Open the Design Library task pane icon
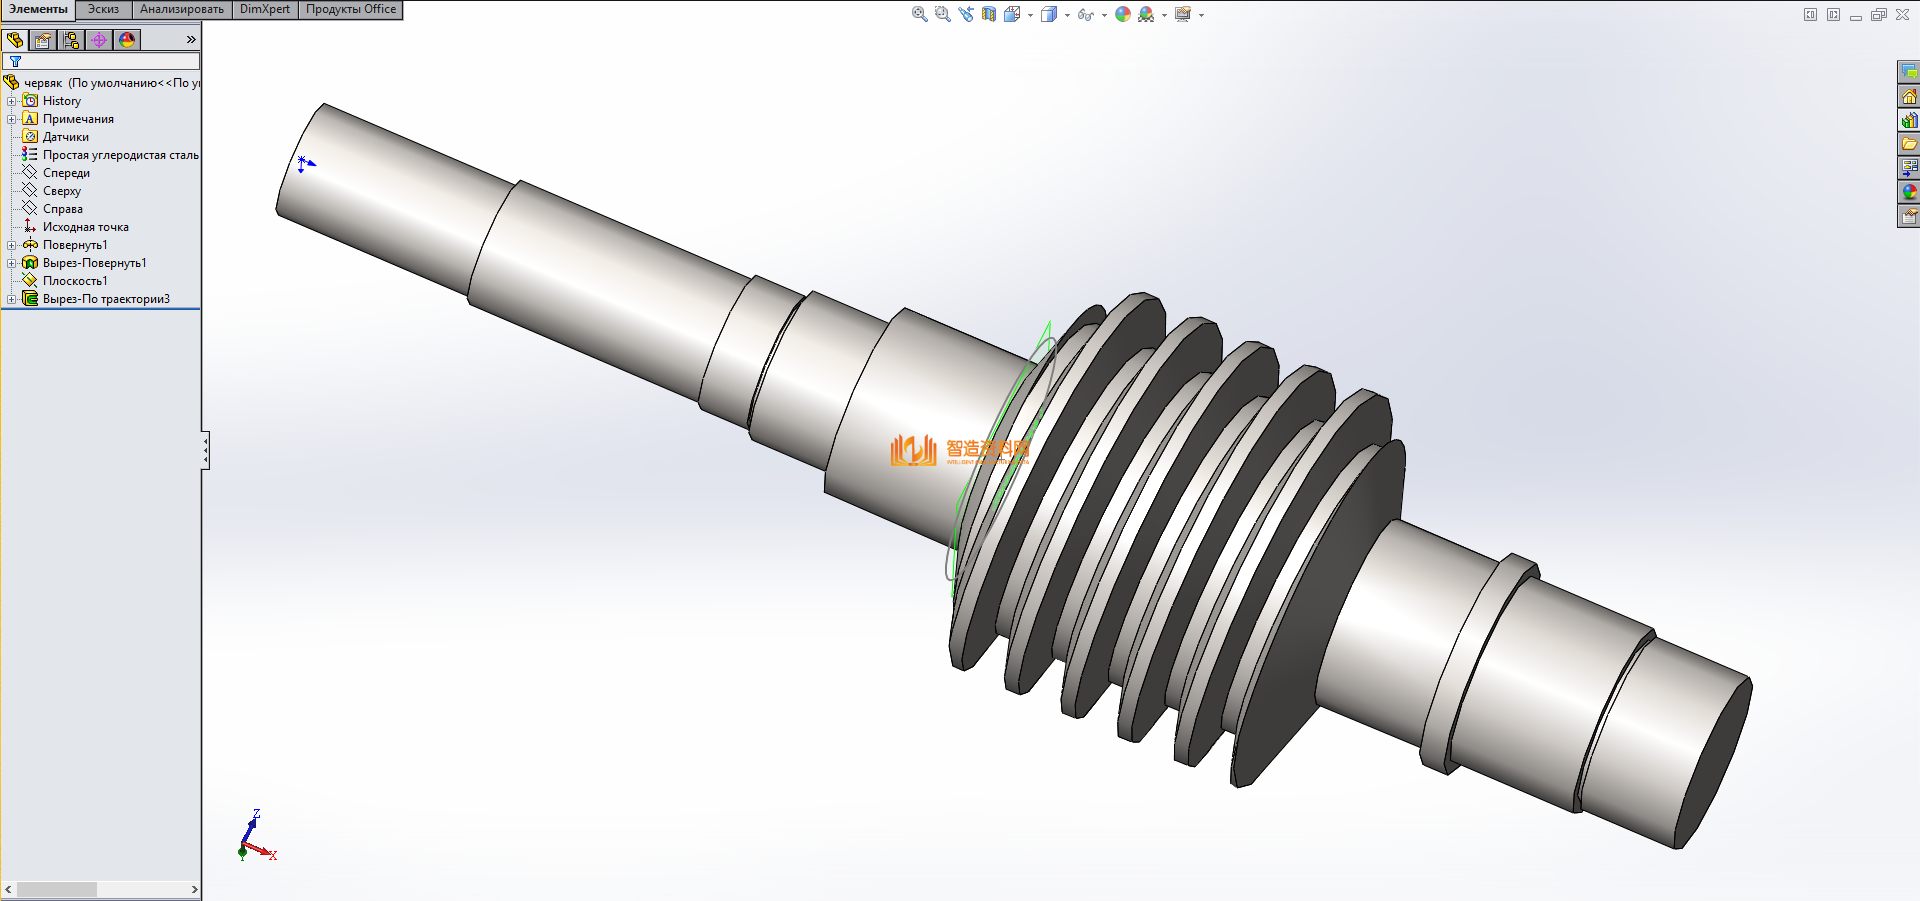Screen dimensions: 1920x901 click(1909, 120)
